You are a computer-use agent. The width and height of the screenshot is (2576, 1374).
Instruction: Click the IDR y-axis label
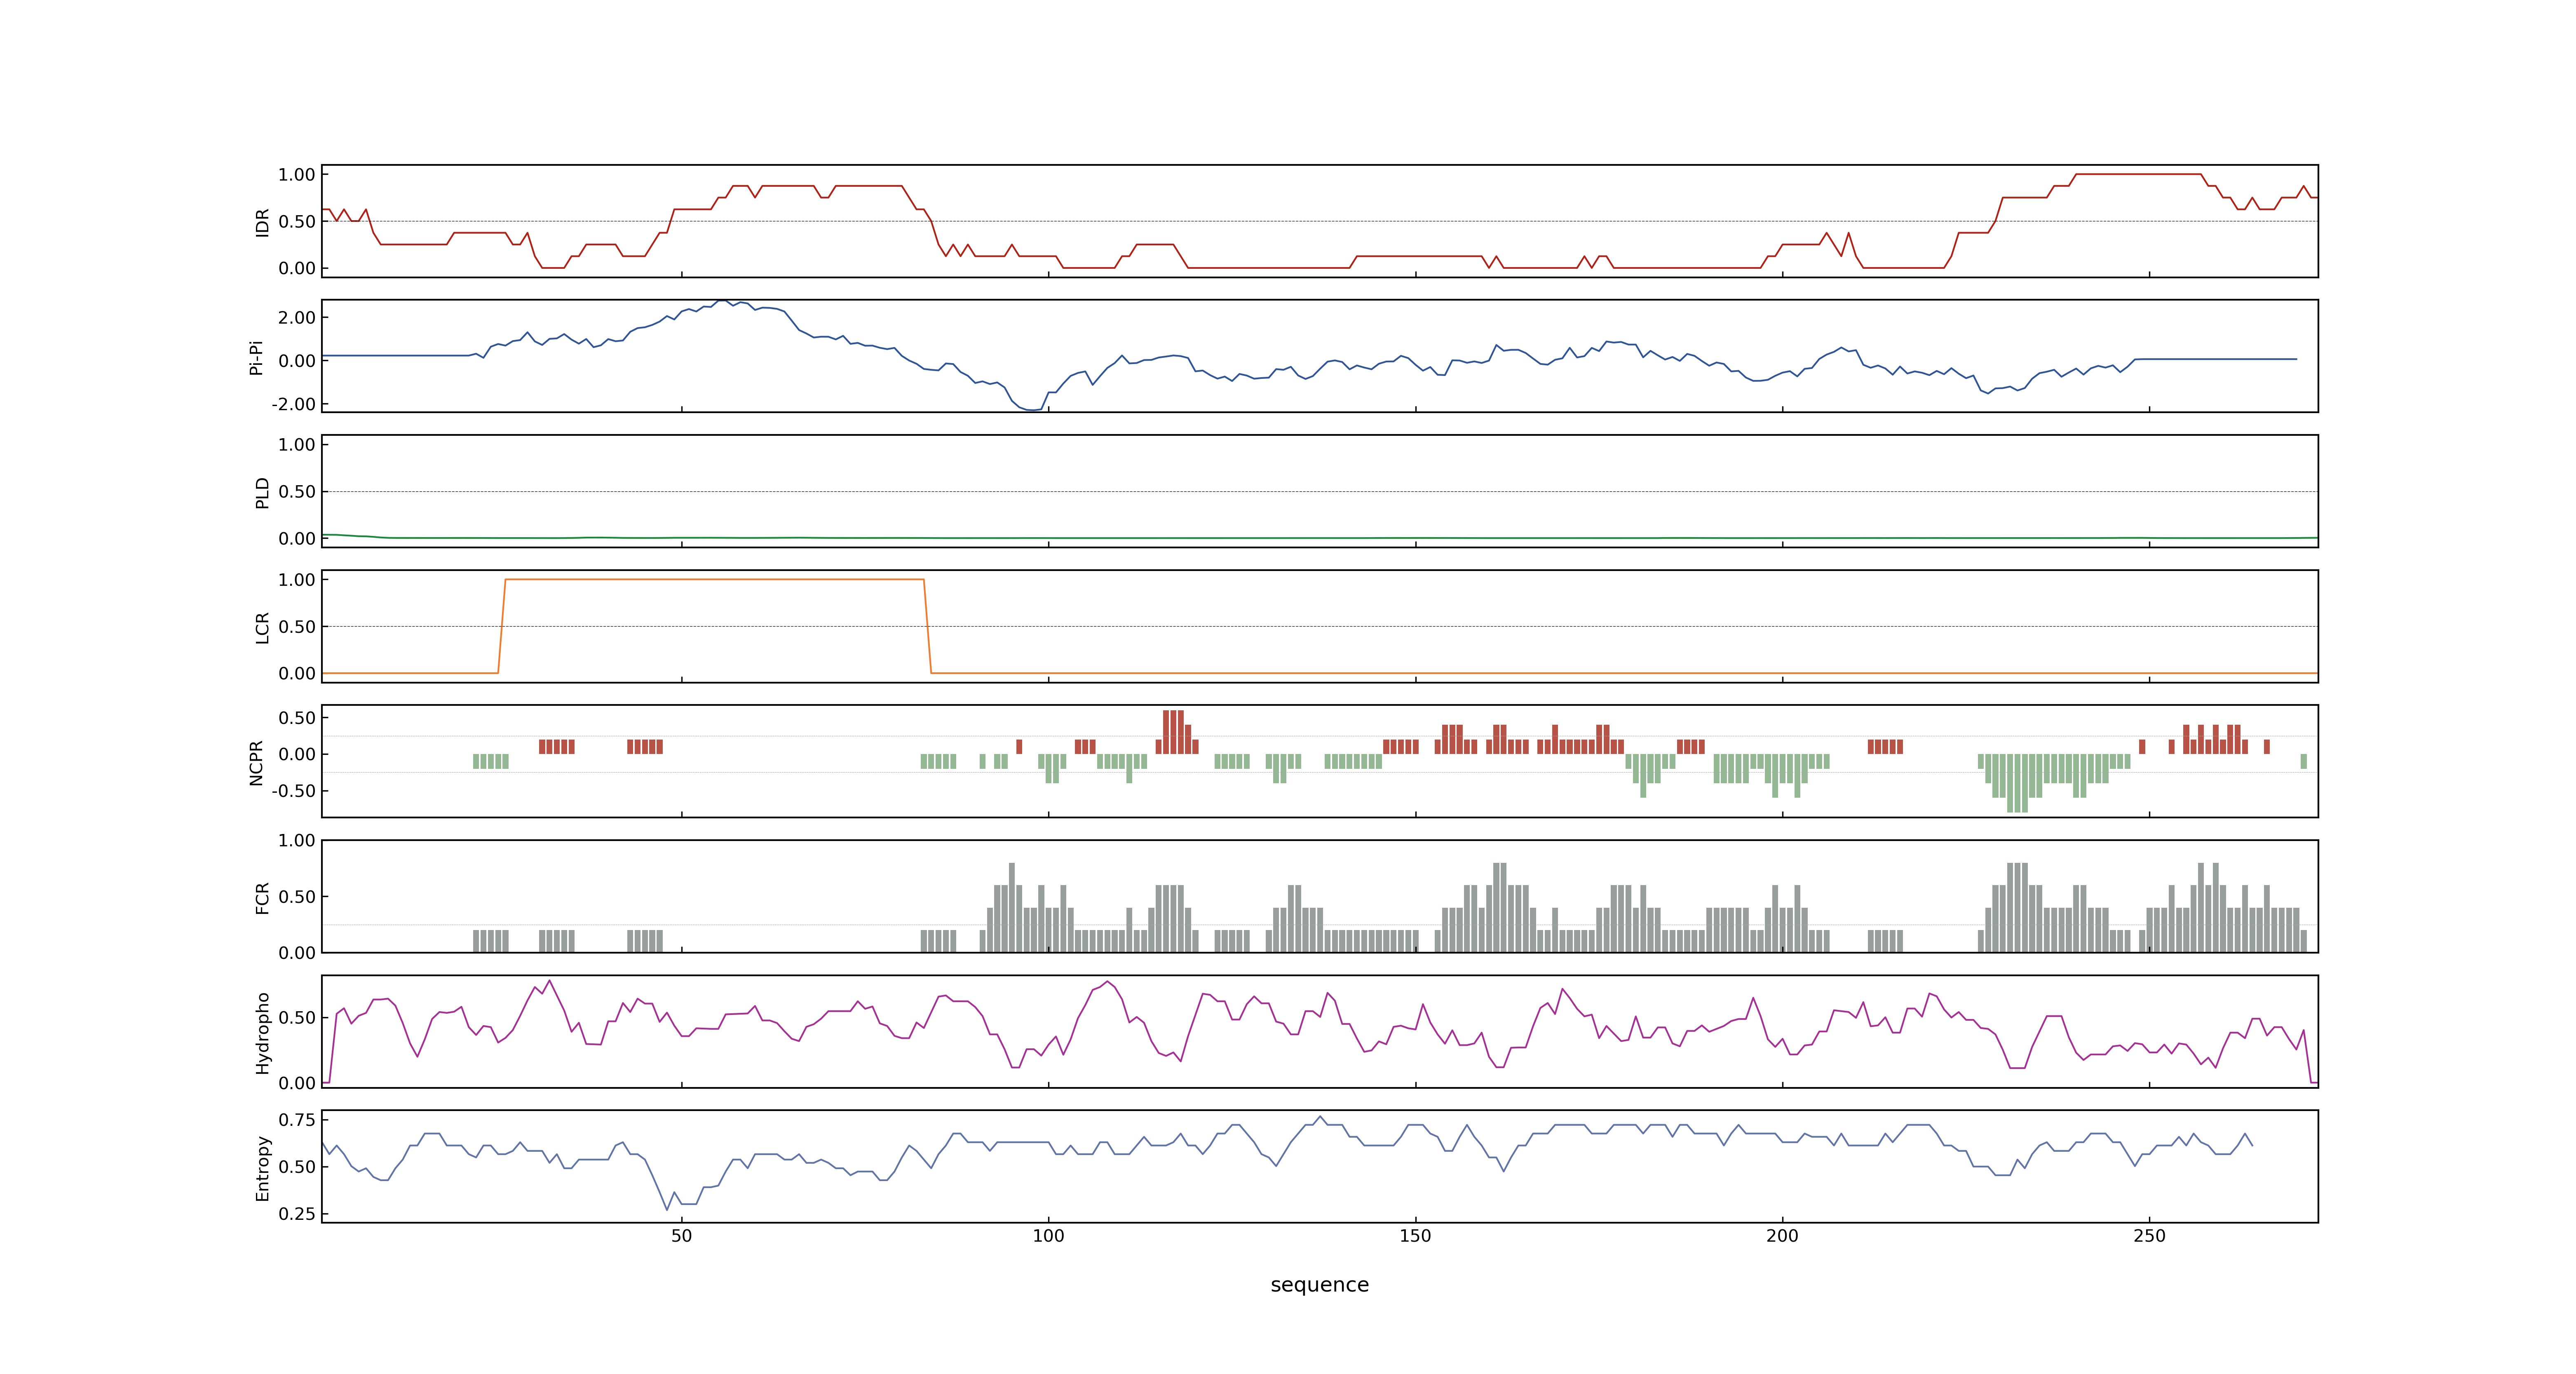(262, 222)
